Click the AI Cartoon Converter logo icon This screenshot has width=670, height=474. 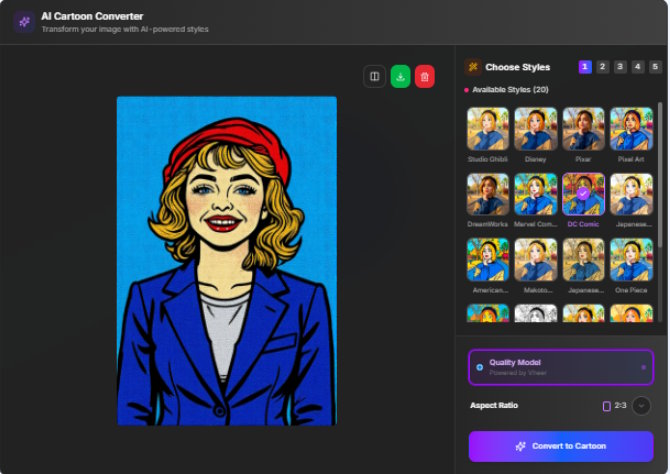click(x=24, y=22)
